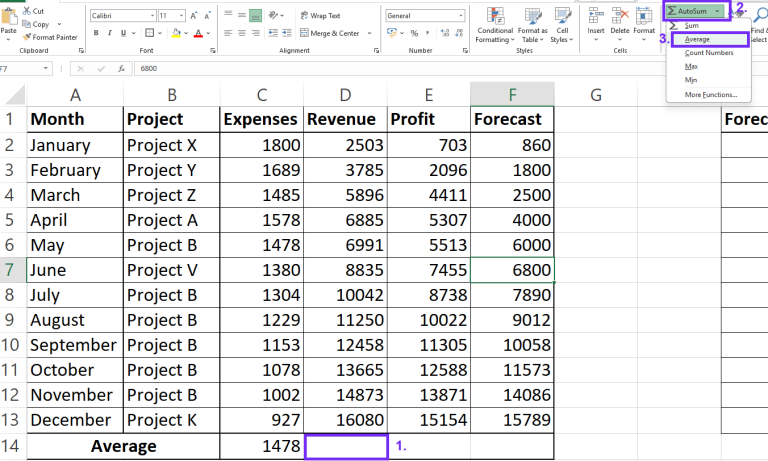
Task: Open the Format cells menu
Action: click(x=644, y=24)
